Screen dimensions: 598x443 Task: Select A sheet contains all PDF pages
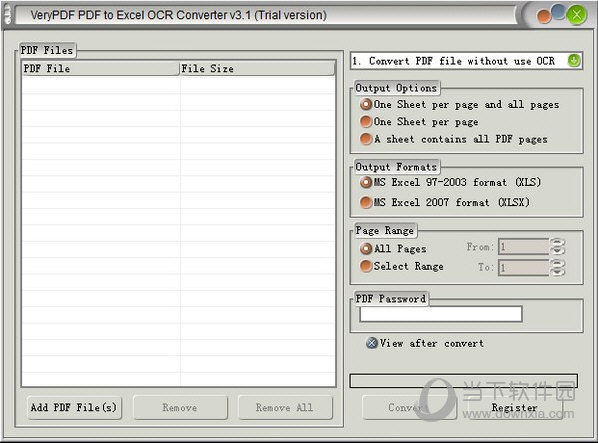[x=453, y=139]
